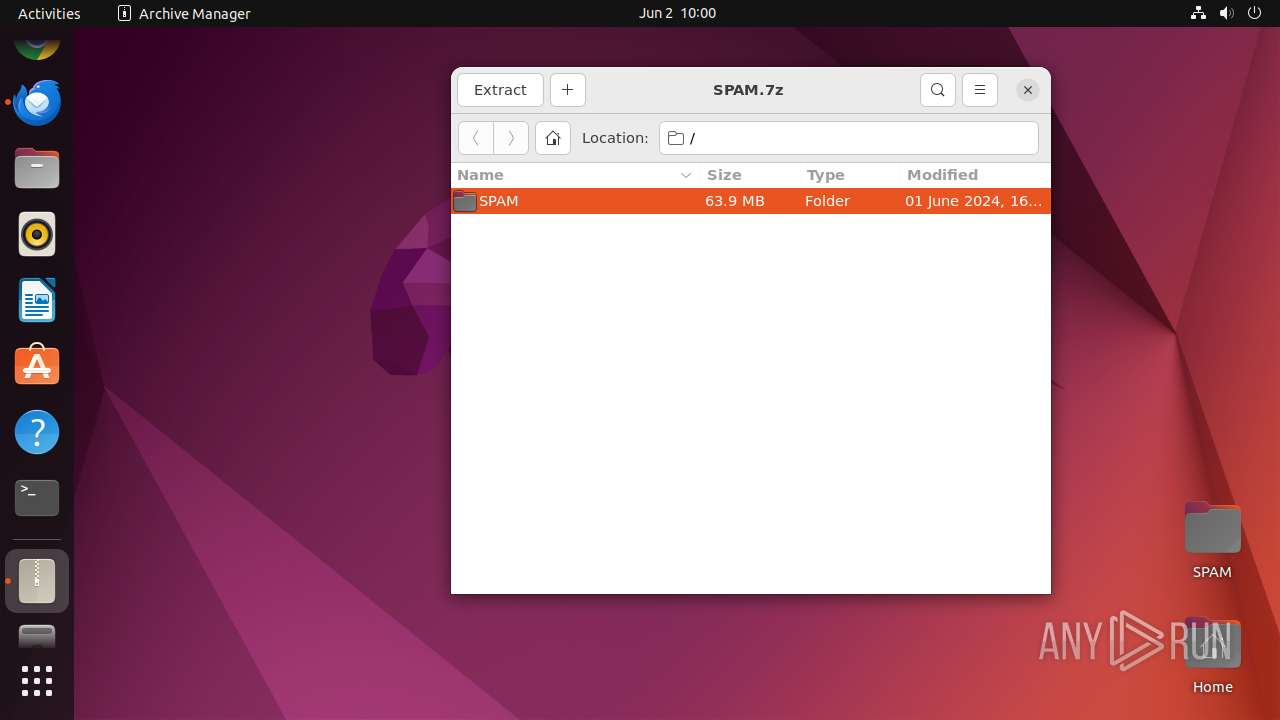The height and width of the screenshot is (720, 1280).
Task: Select SPAM folder on desktop
Action: click(x=1212, y=540)
